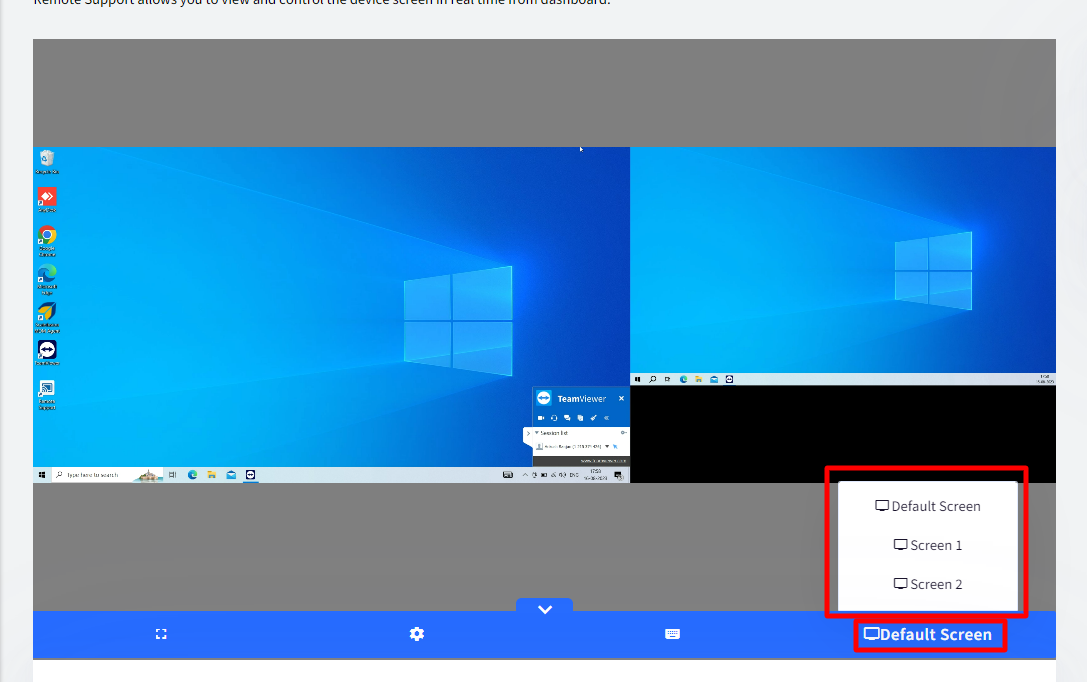
Task: Open Task View on the right screen taskbar
Action: point(668,379)
